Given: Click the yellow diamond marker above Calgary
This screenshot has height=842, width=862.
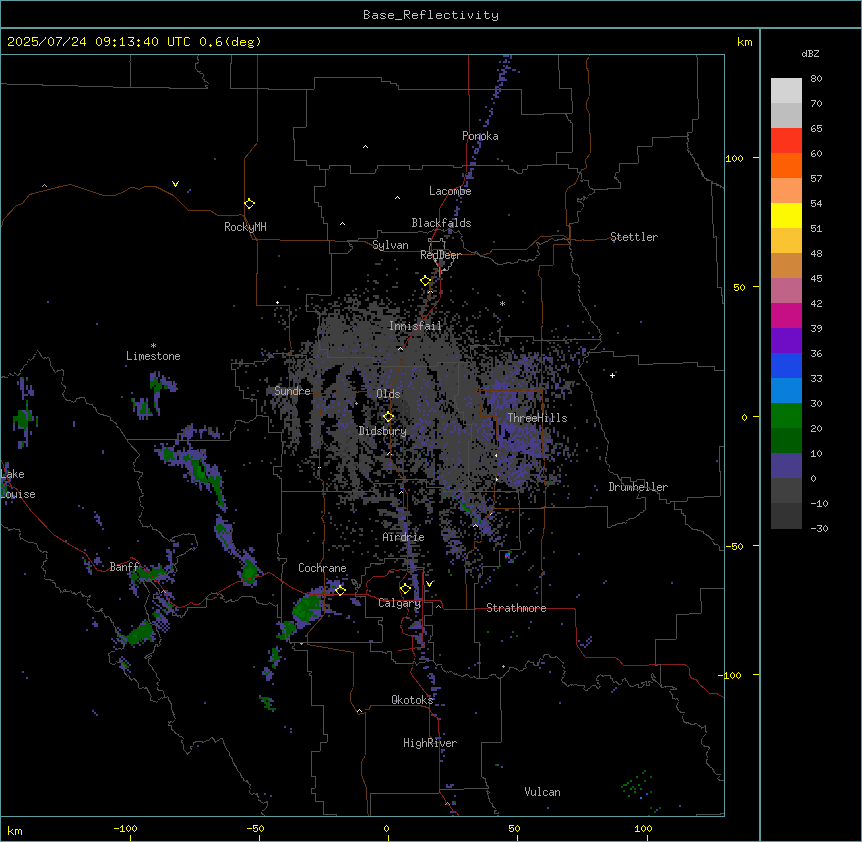Looking at the screenshot, I should pyautogui.click(x=405, y=589).
